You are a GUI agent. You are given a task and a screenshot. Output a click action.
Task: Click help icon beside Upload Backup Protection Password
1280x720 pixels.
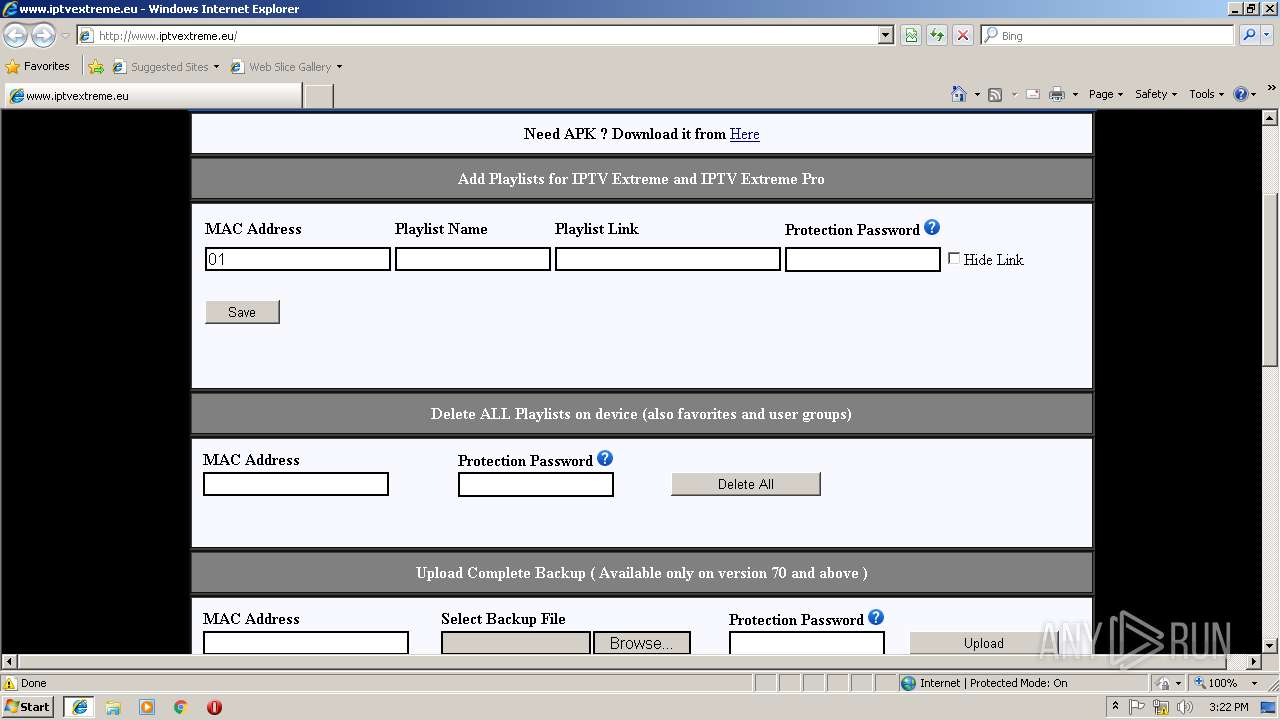pos(876,618)
